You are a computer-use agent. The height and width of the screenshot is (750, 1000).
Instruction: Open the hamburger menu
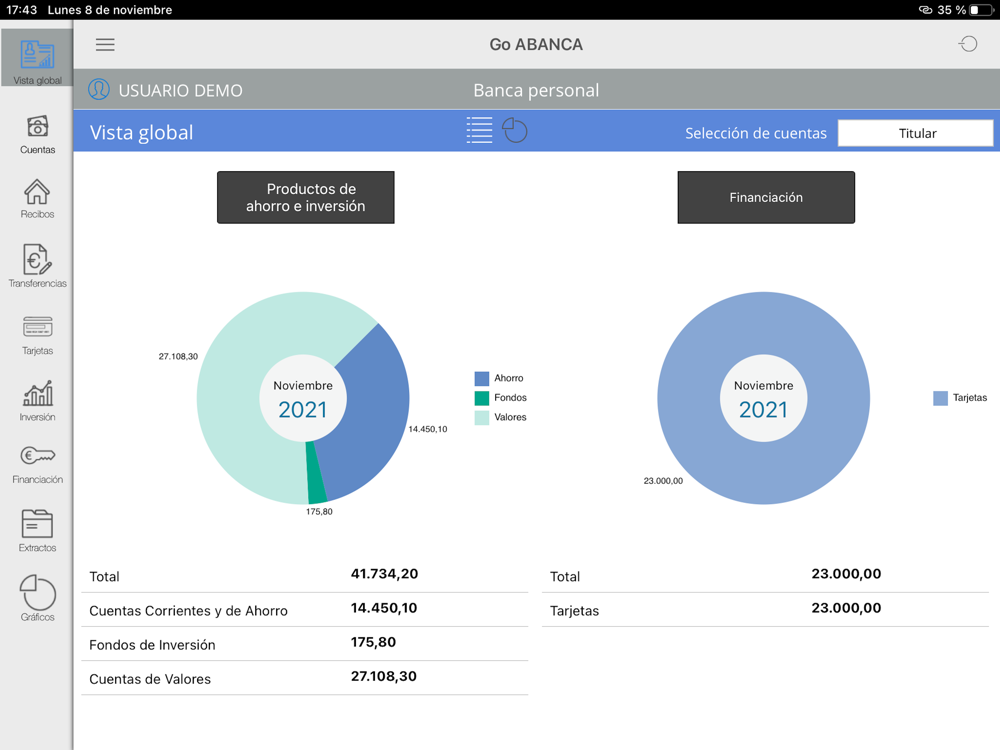[105, 45]
